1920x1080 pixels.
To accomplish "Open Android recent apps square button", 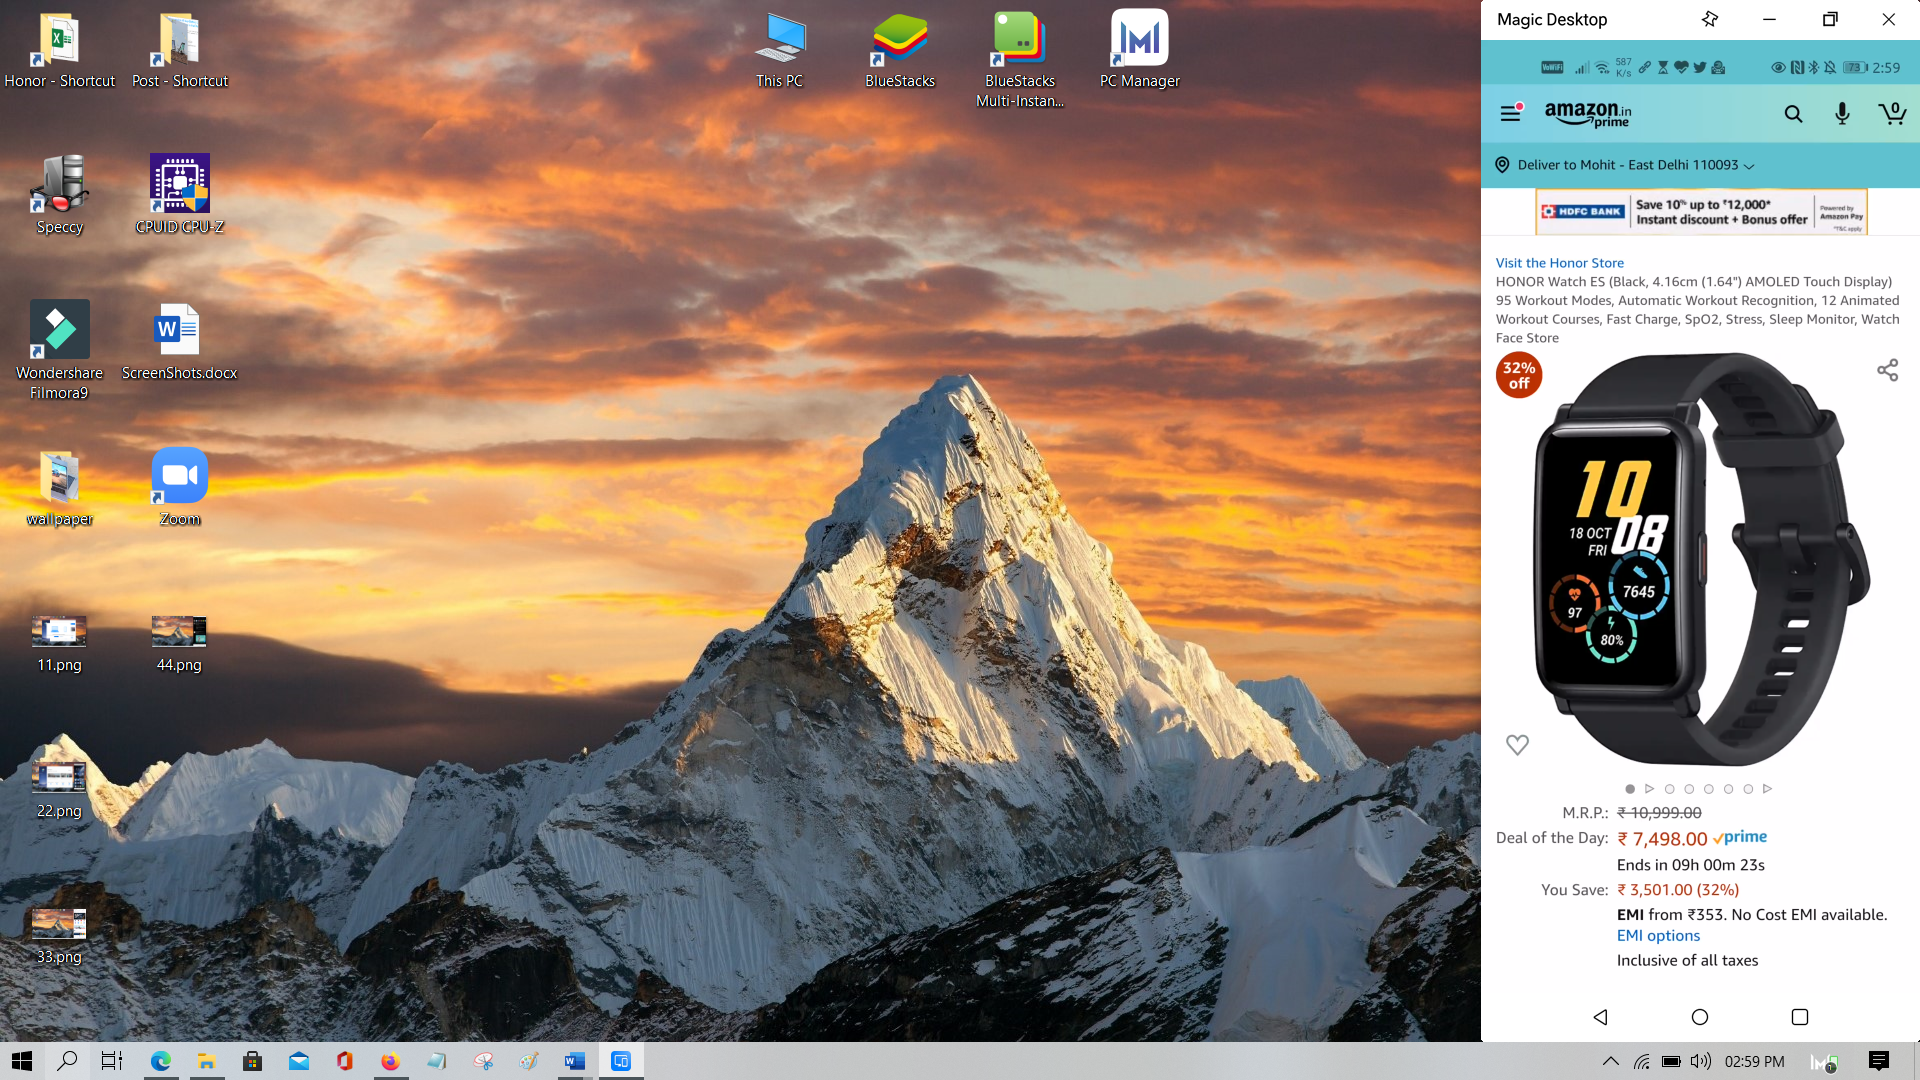I will [1800, 1017].
